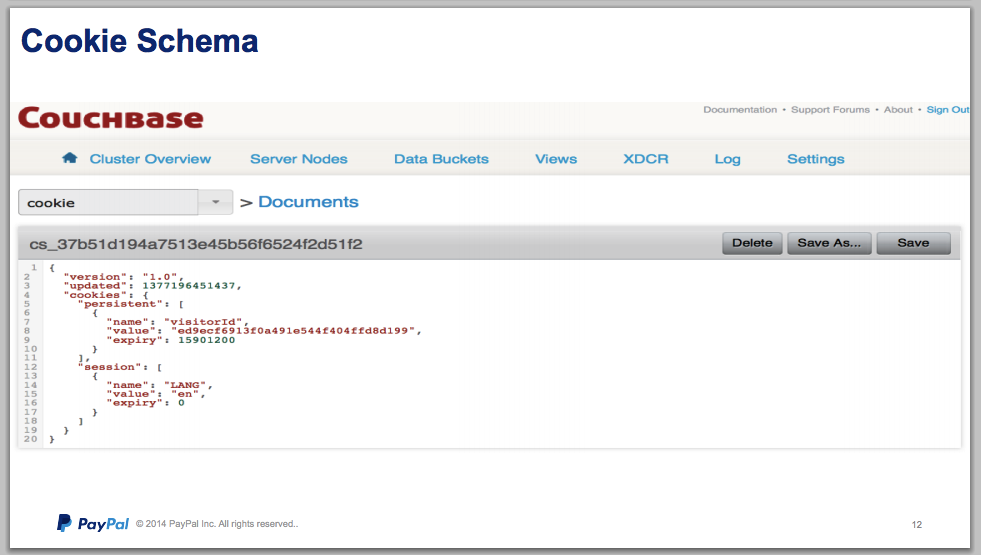The image size is (981, 555).
Task: Open the Views tab
Action: 555,159
